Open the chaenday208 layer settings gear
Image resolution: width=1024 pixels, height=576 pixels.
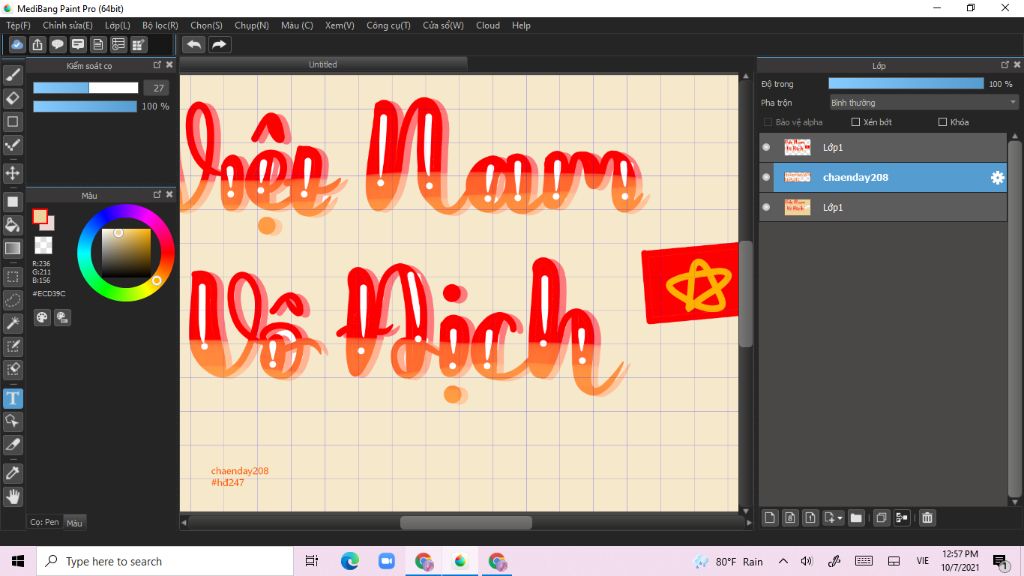[997, 177]
